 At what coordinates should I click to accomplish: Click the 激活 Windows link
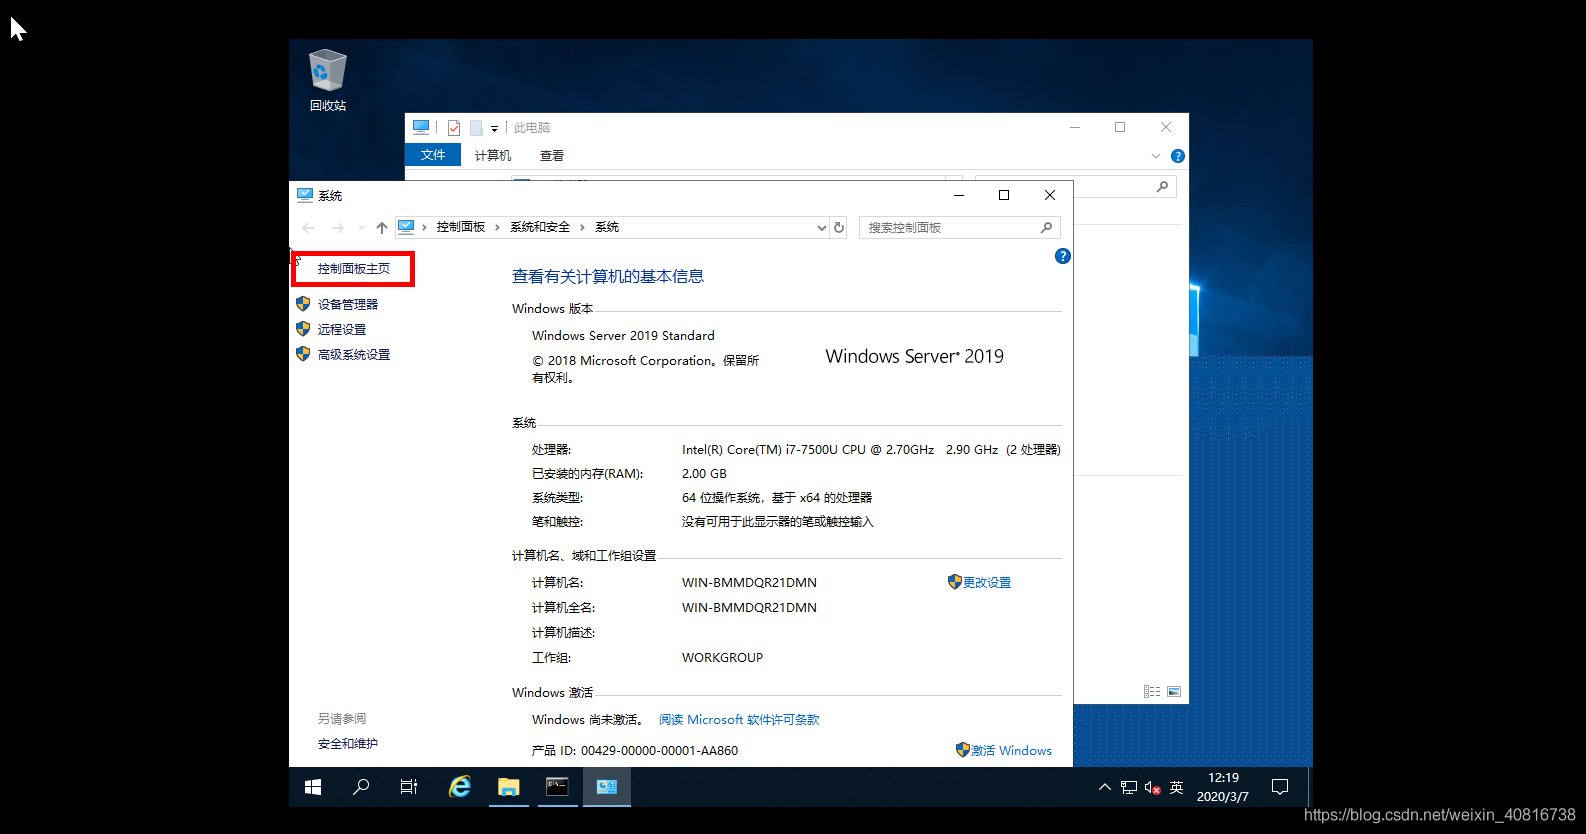pos(1010,751)
